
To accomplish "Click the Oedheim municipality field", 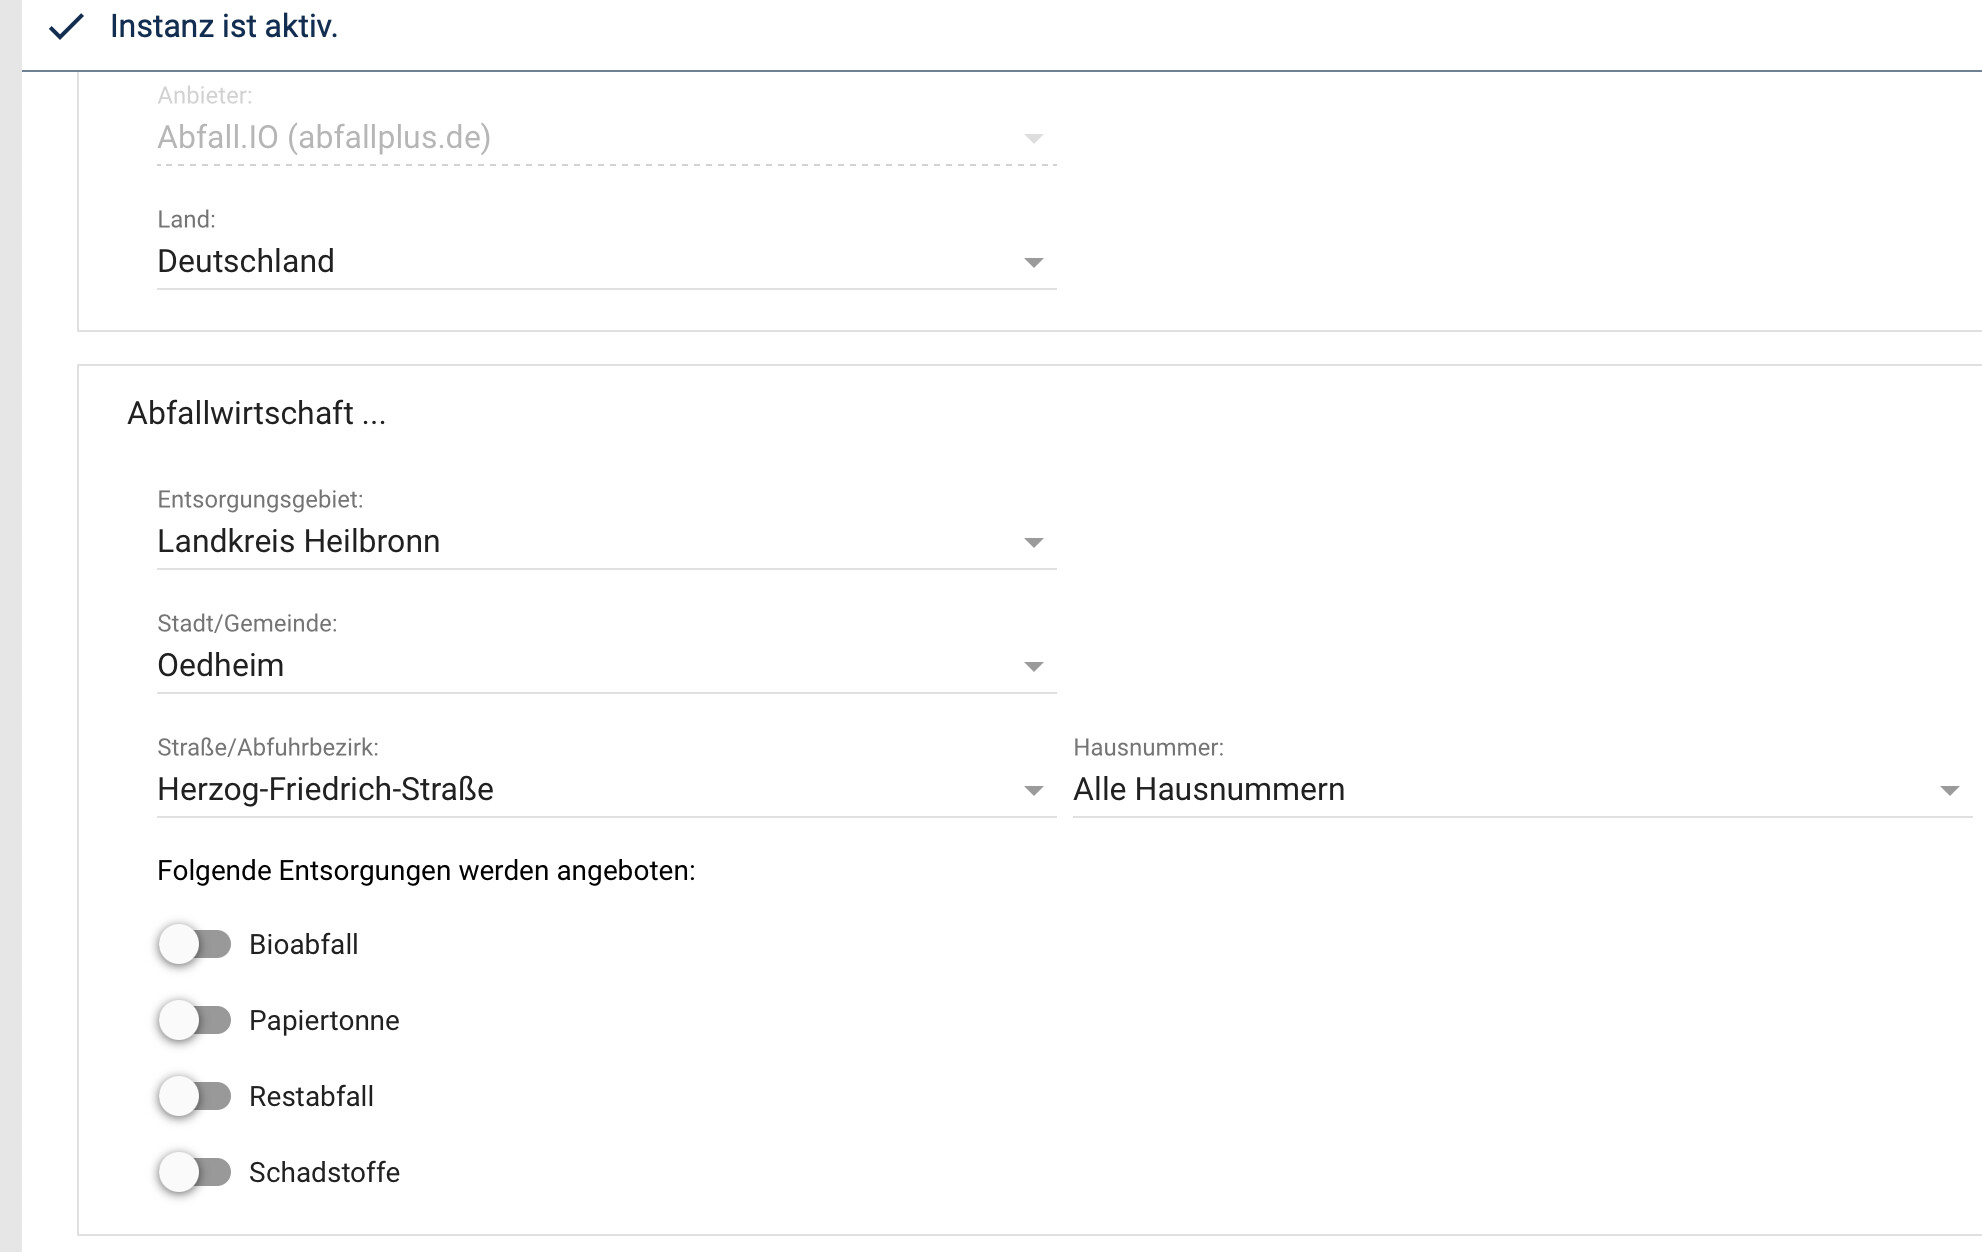I will [x=221, y=665].
